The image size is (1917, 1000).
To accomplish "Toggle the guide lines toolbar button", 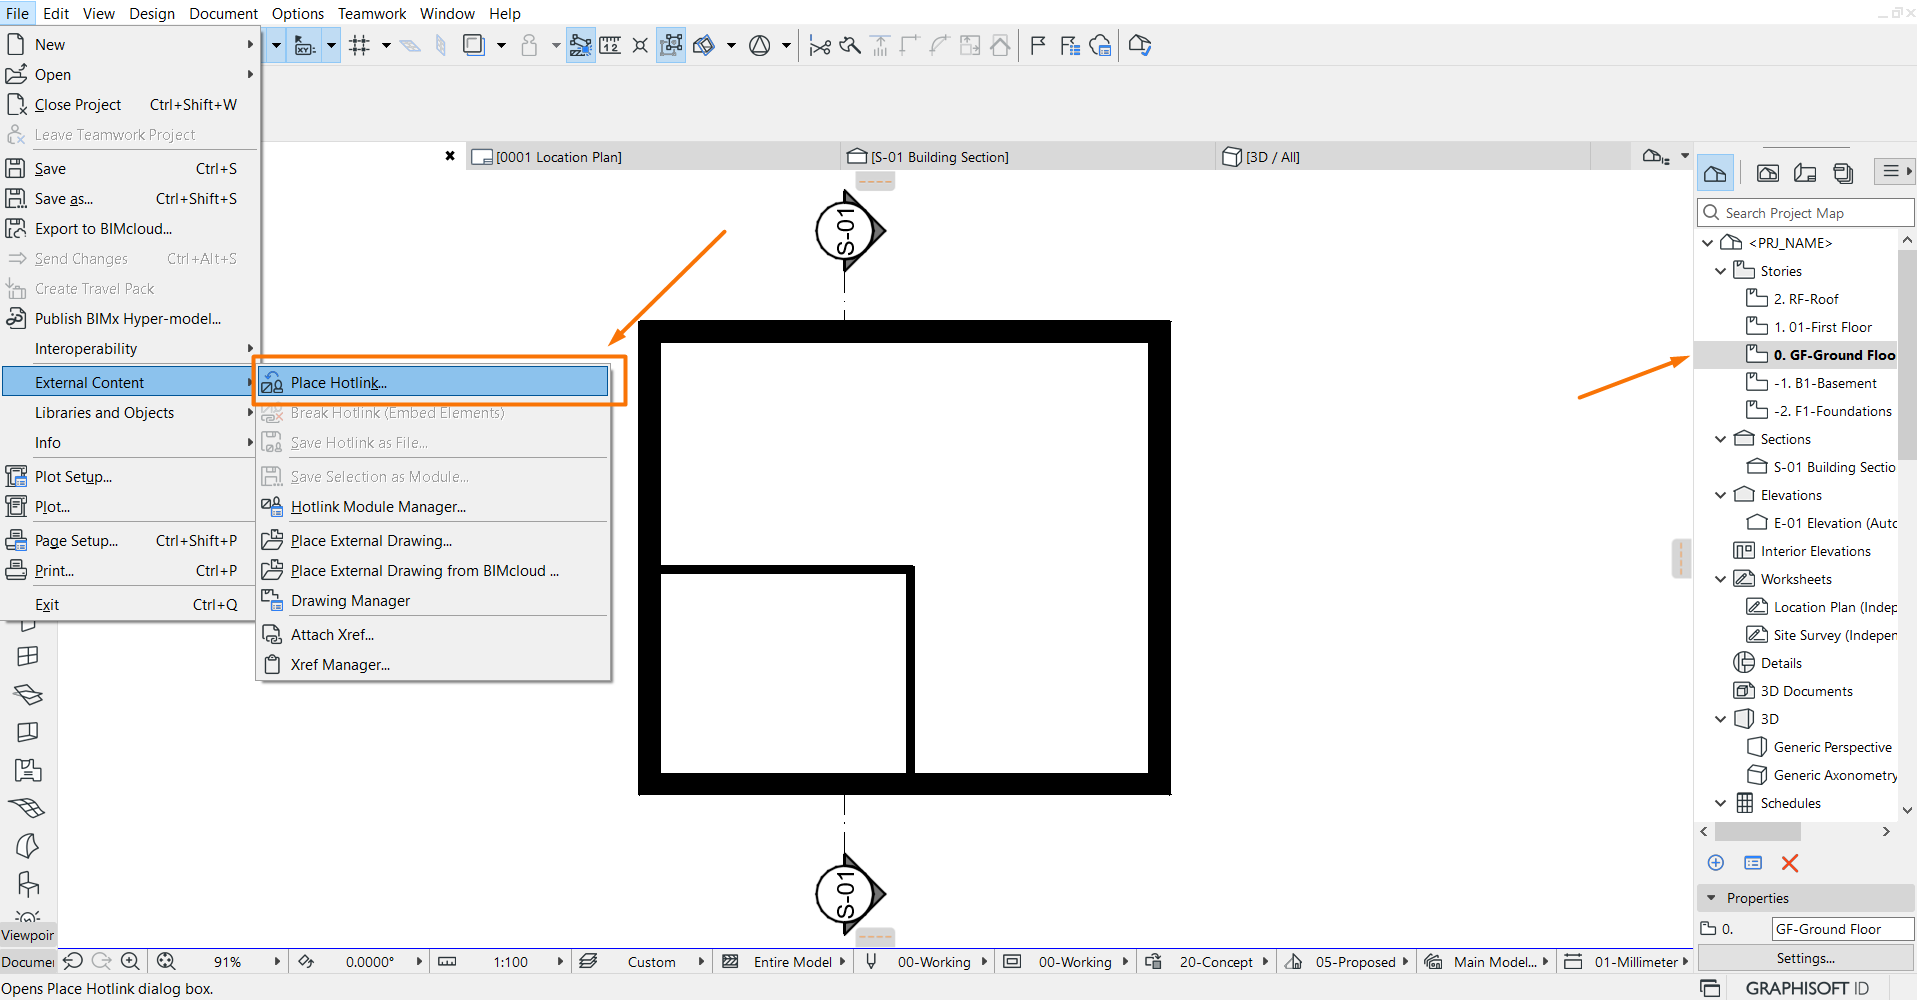I will click(x=579, y=45).
